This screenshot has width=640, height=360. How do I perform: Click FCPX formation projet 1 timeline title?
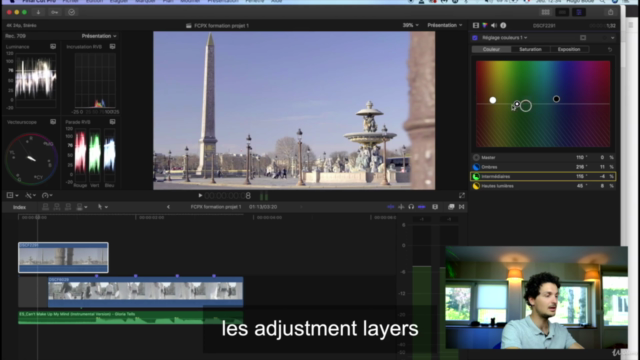(216, 207)
